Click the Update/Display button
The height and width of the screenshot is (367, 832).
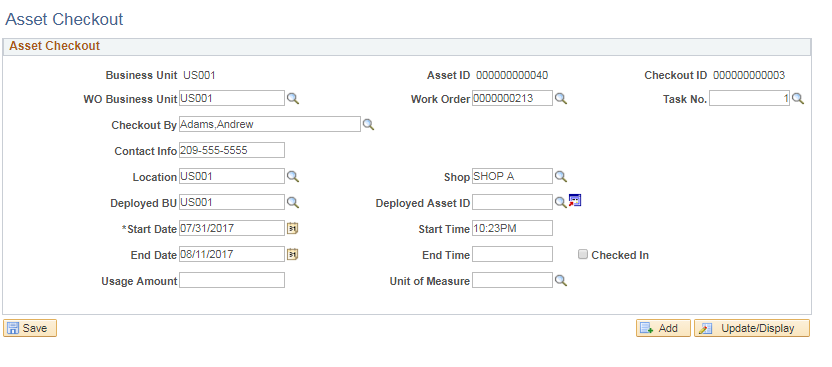pyautogui.click(x=752, y=328)
